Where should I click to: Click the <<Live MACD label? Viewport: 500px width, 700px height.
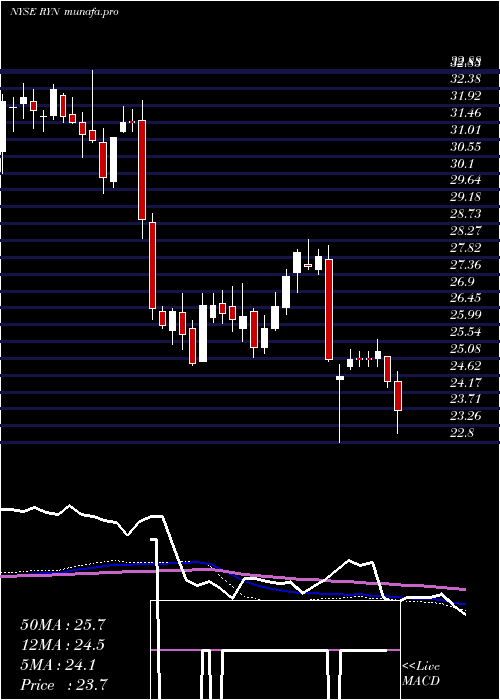click(421, 674)
